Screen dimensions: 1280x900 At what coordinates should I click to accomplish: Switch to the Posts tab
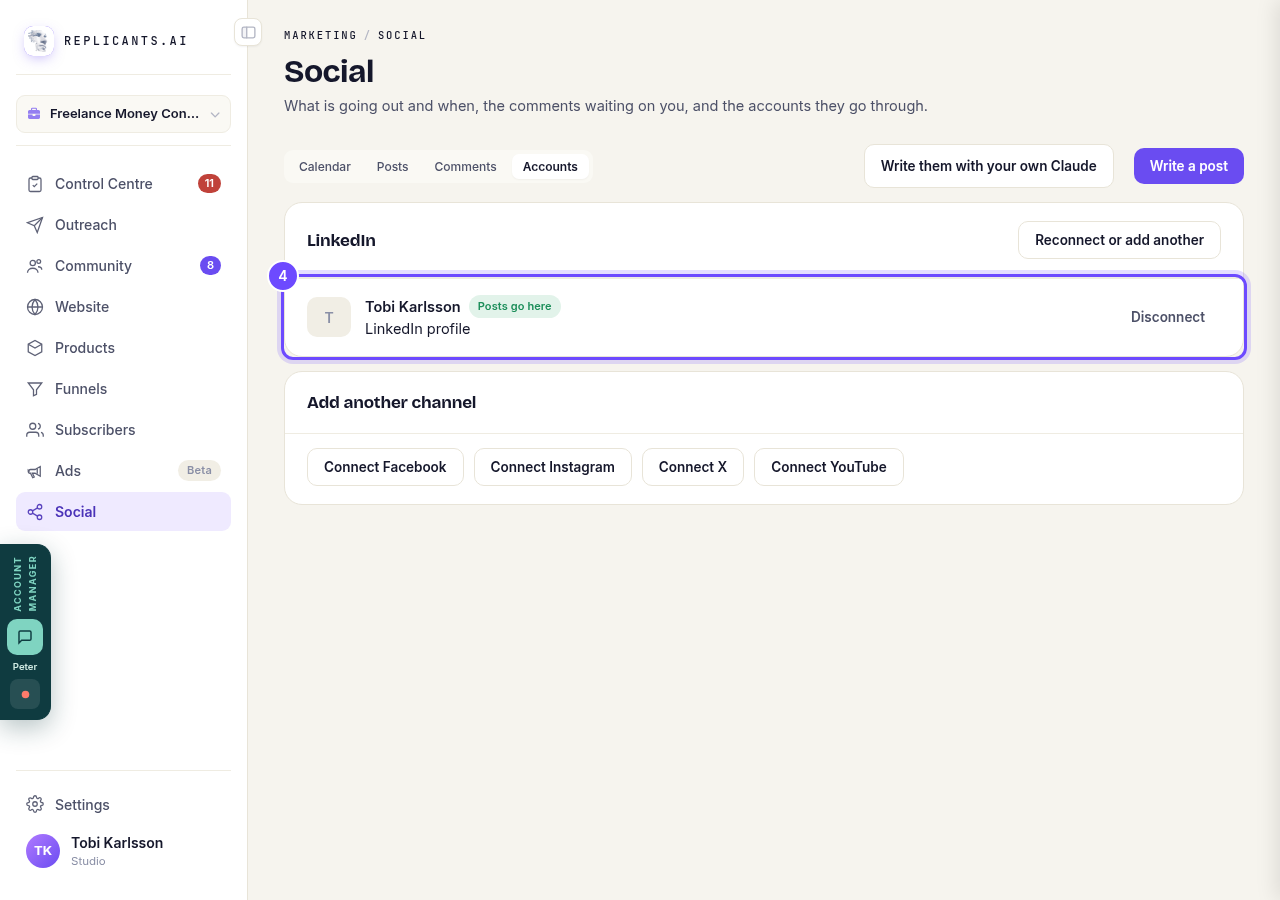392,167
